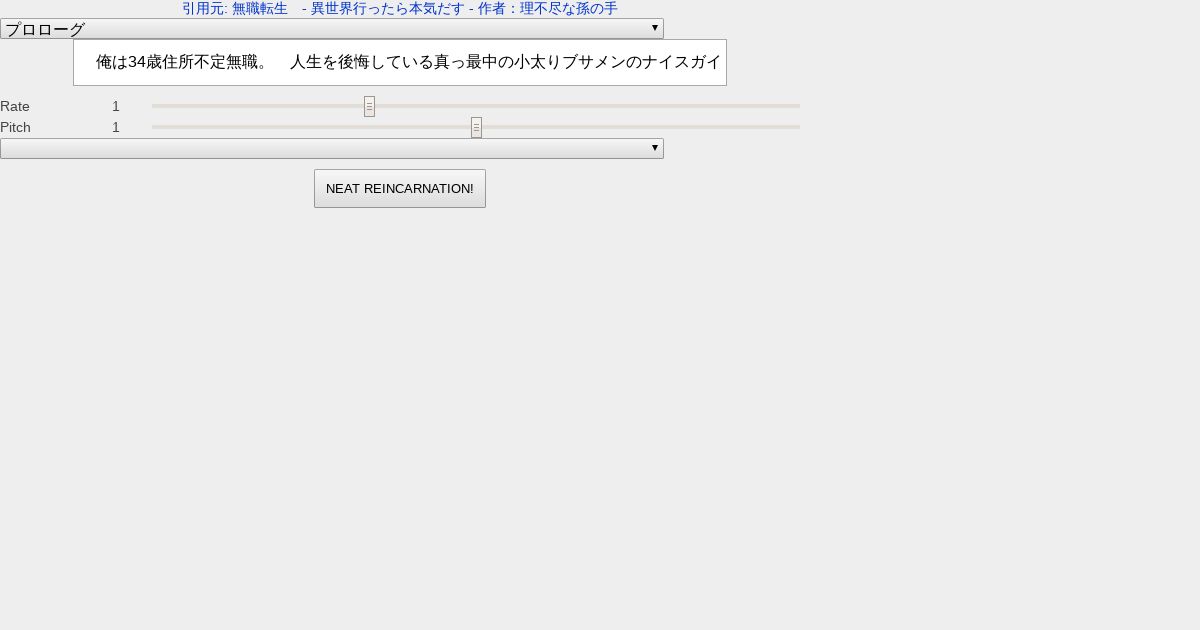Click the Rate label
Viewport: 1200px width, 630px height.
15,106
